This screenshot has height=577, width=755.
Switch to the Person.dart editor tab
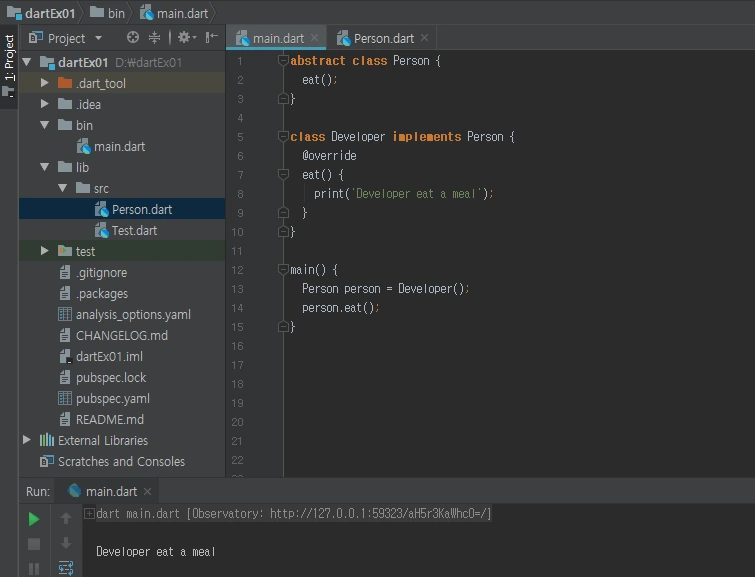[x=383, y=38]
